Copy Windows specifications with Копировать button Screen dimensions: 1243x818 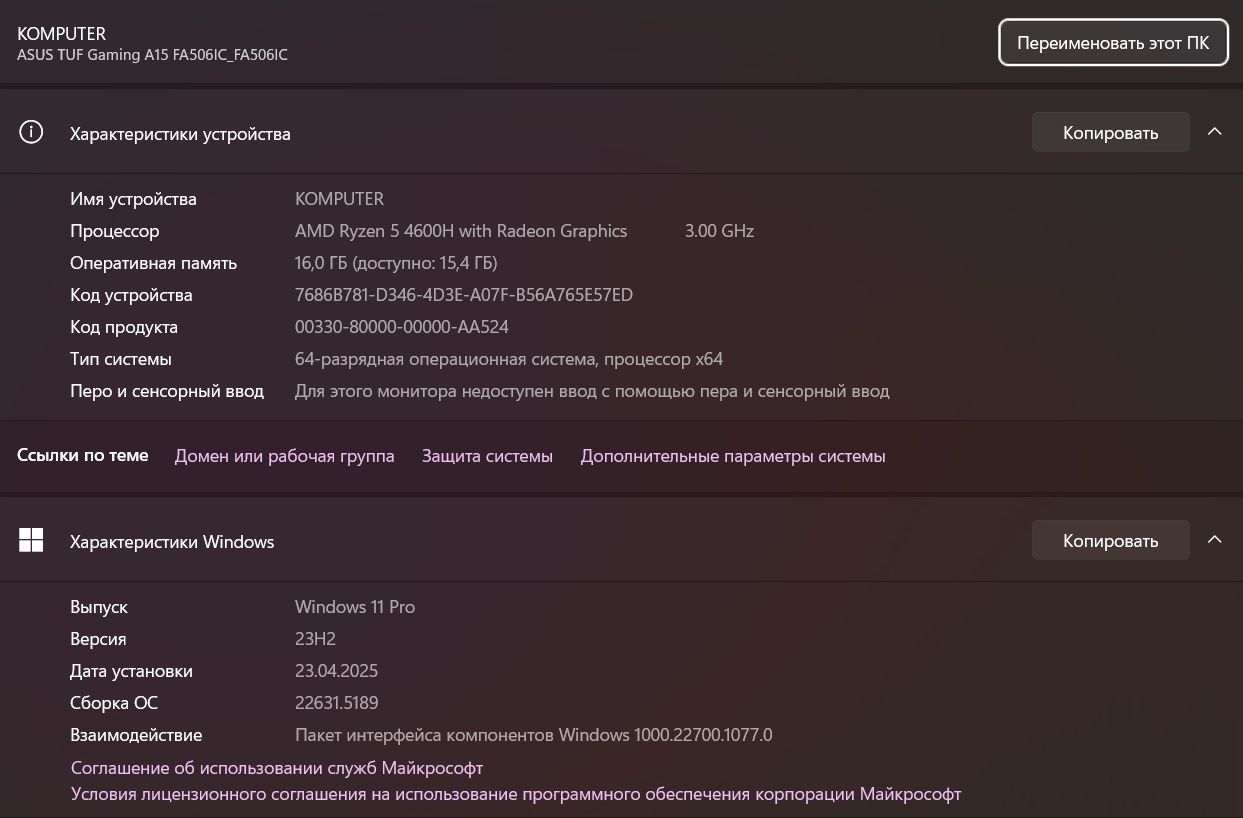pos(1111,540)
